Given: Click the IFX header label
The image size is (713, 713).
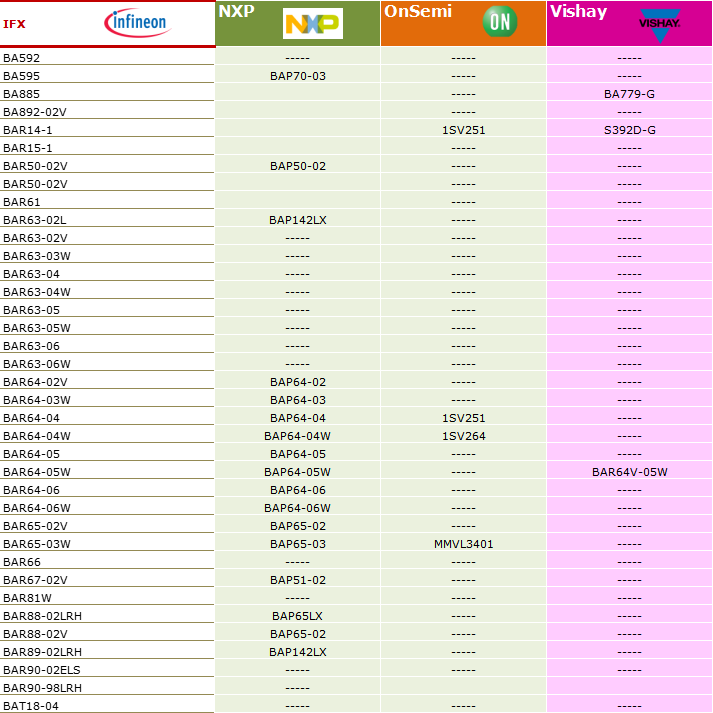Looking at the screenshot, I should (14, 24).
